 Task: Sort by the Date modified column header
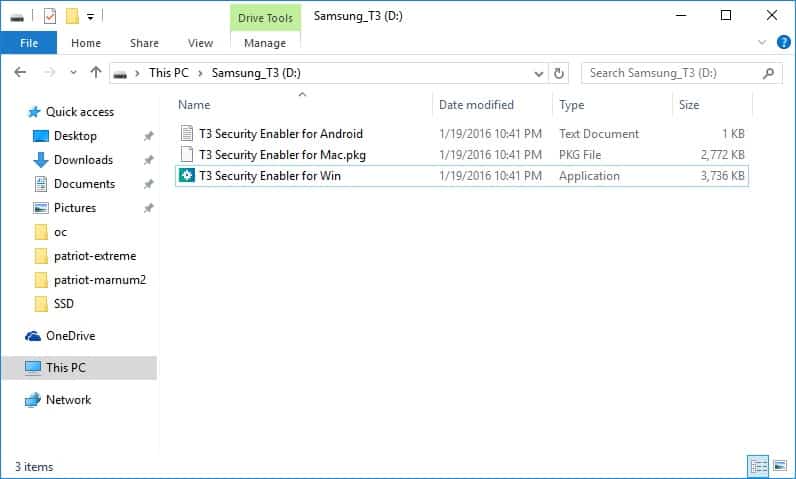(x=476, y=105)
